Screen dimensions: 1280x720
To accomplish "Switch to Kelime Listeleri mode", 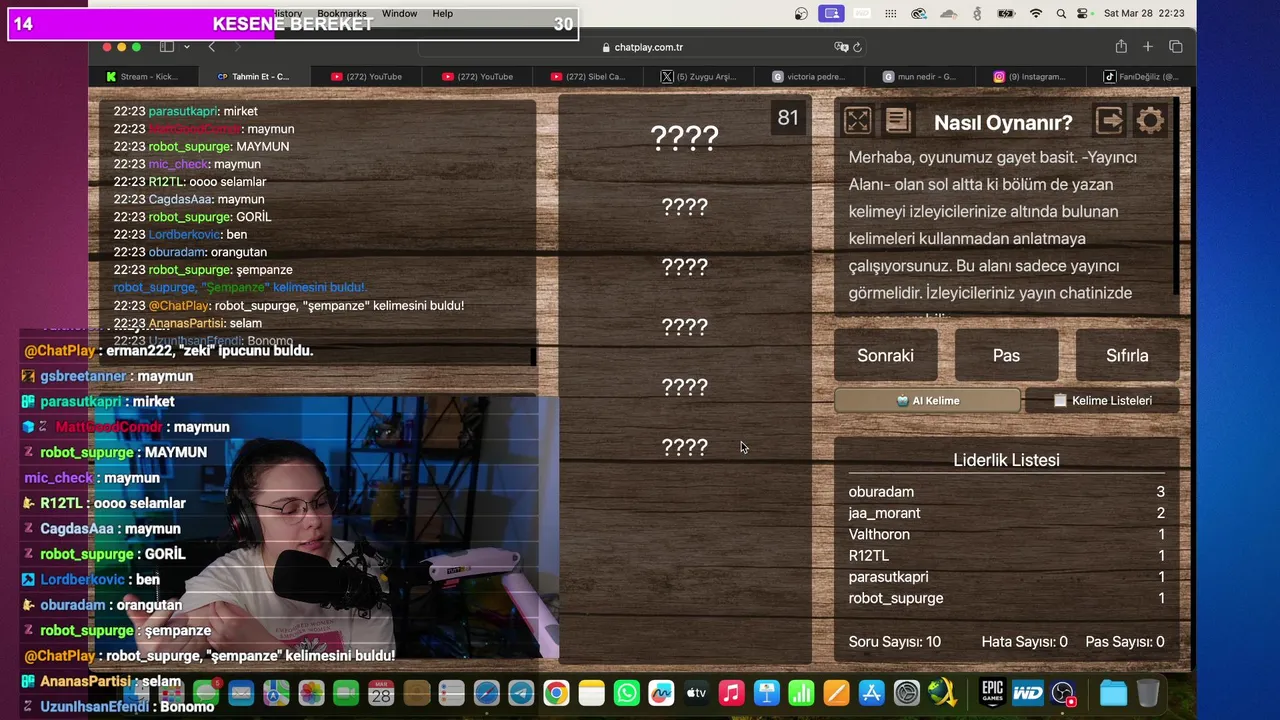I will pyautogui.click(x=1102, y=400).
